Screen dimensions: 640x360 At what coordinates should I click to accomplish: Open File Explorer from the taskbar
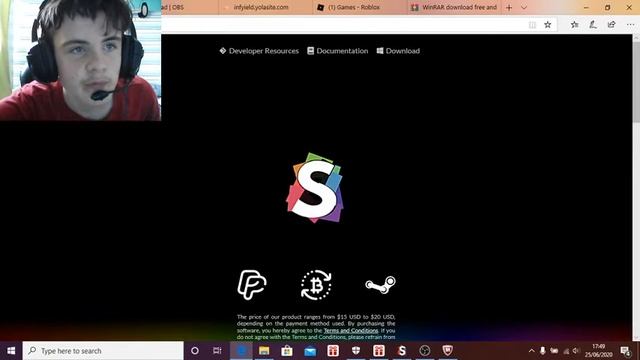[x=264, y=351]
